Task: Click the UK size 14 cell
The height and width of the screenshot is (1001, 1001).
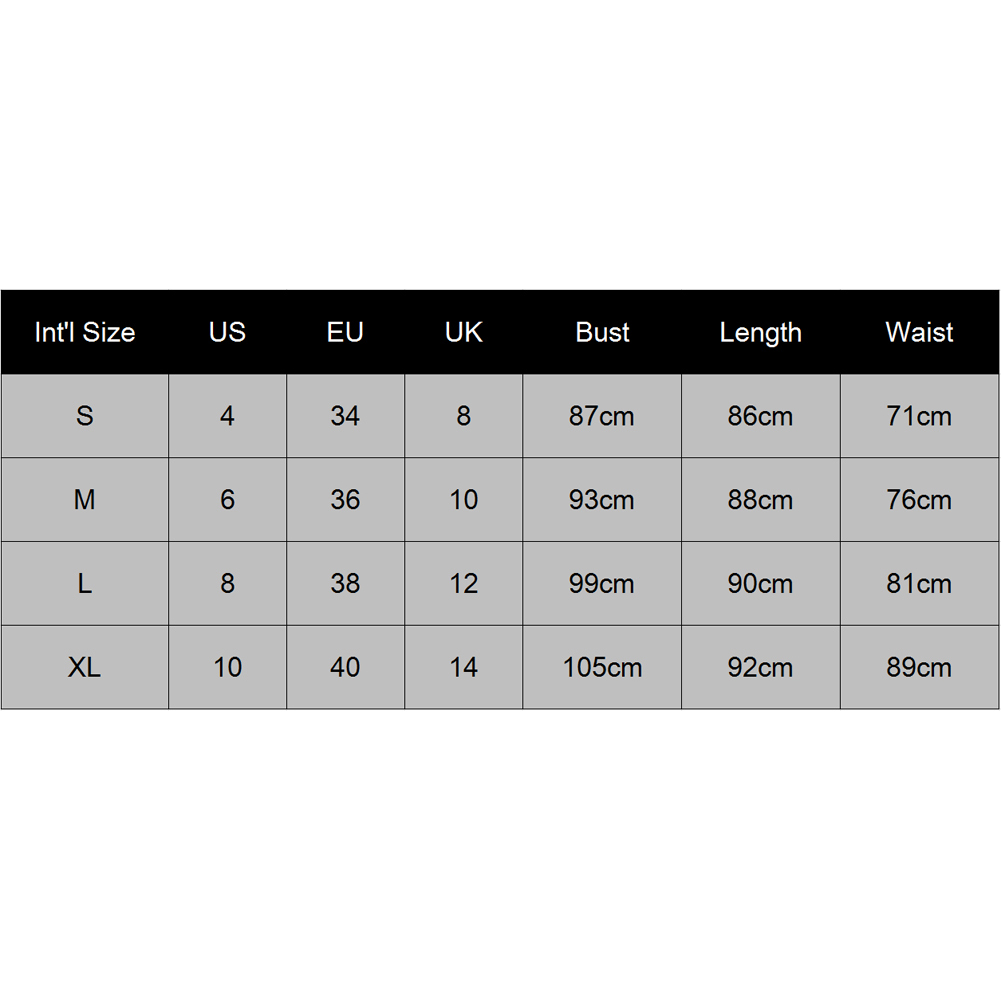Action: click(x=463, y=667)
